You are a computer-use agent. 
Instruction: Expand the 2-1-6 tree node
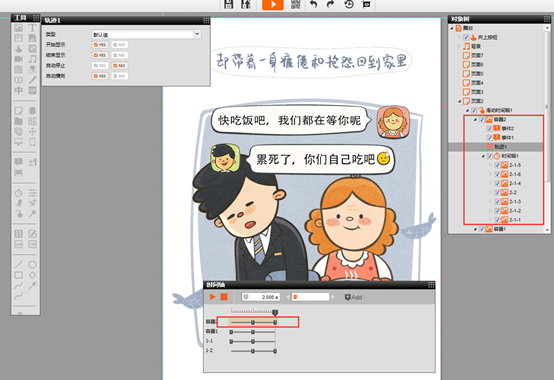click(490, 174)
